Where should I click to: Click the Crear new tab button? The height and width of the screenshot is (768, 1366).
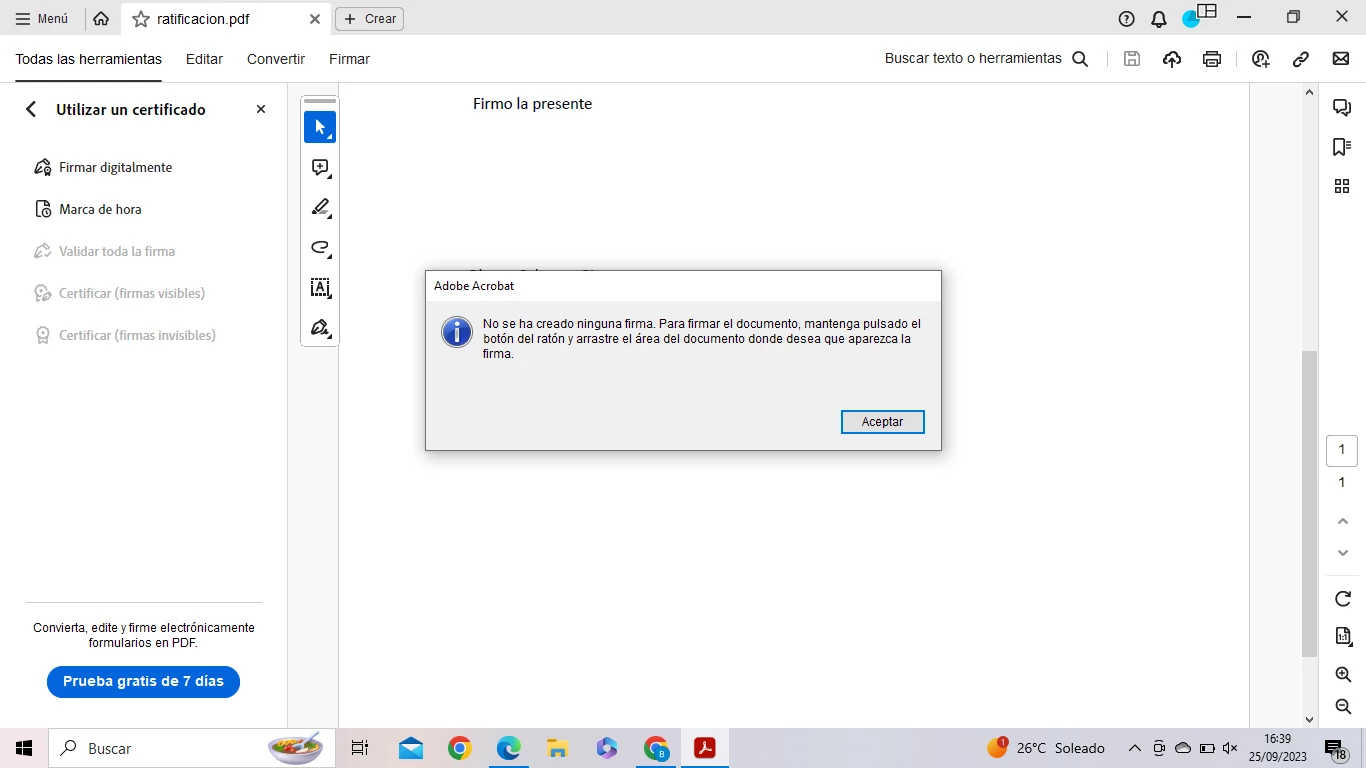(369, 19)
